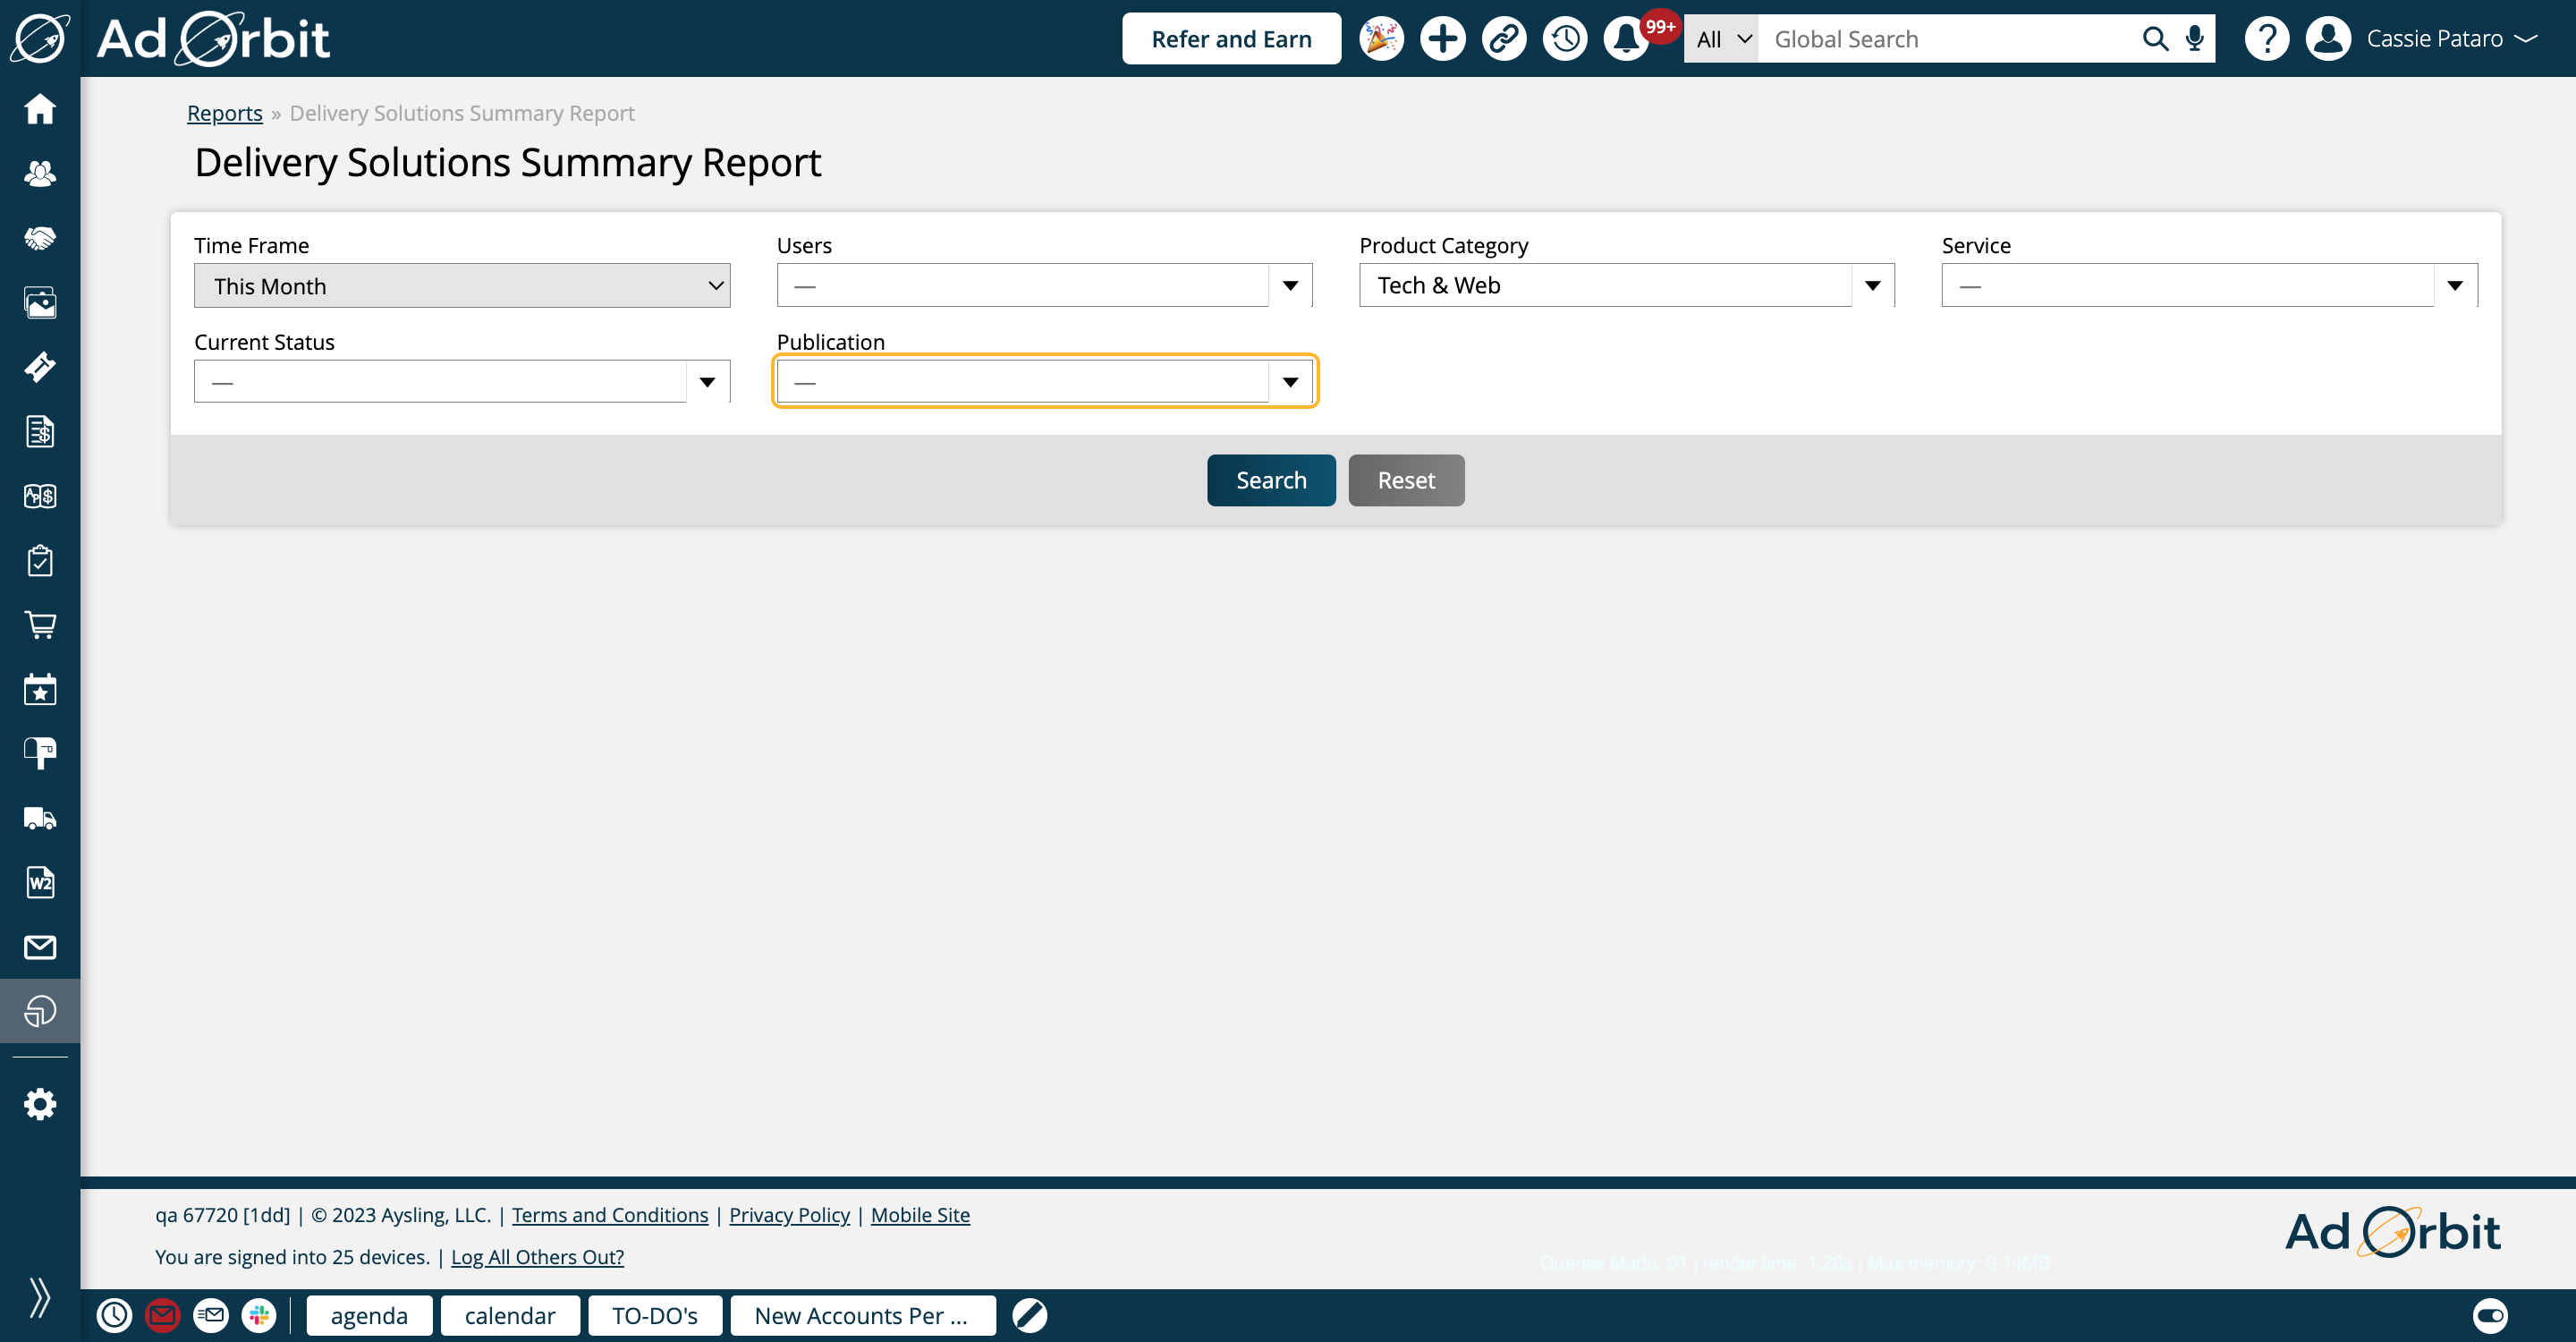
Task: Click the agenda taskbar shortcut
Action: click(368, 1316)
